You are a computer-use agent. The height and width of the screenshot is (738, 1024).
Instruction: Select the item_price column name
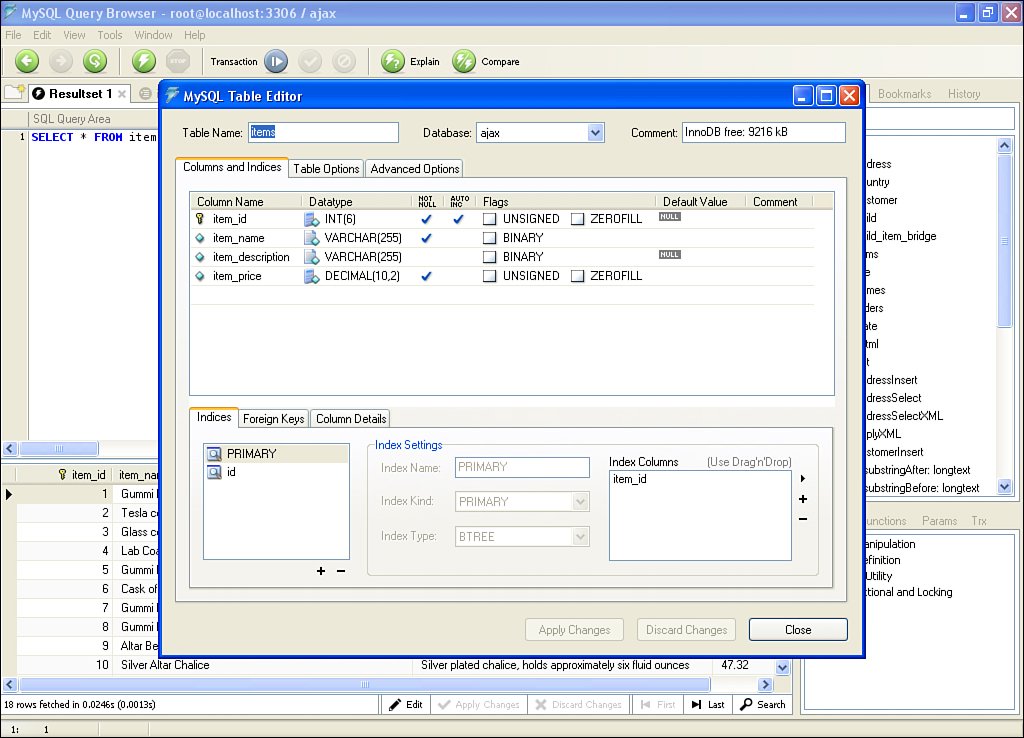coord(236,276)
